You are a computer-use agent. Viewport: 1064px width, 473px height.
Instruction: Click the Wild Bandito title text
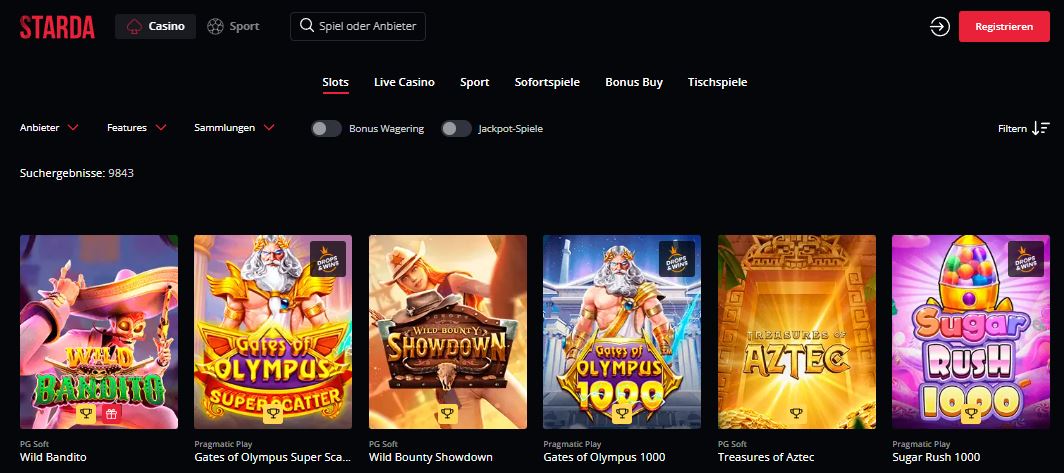53,457
